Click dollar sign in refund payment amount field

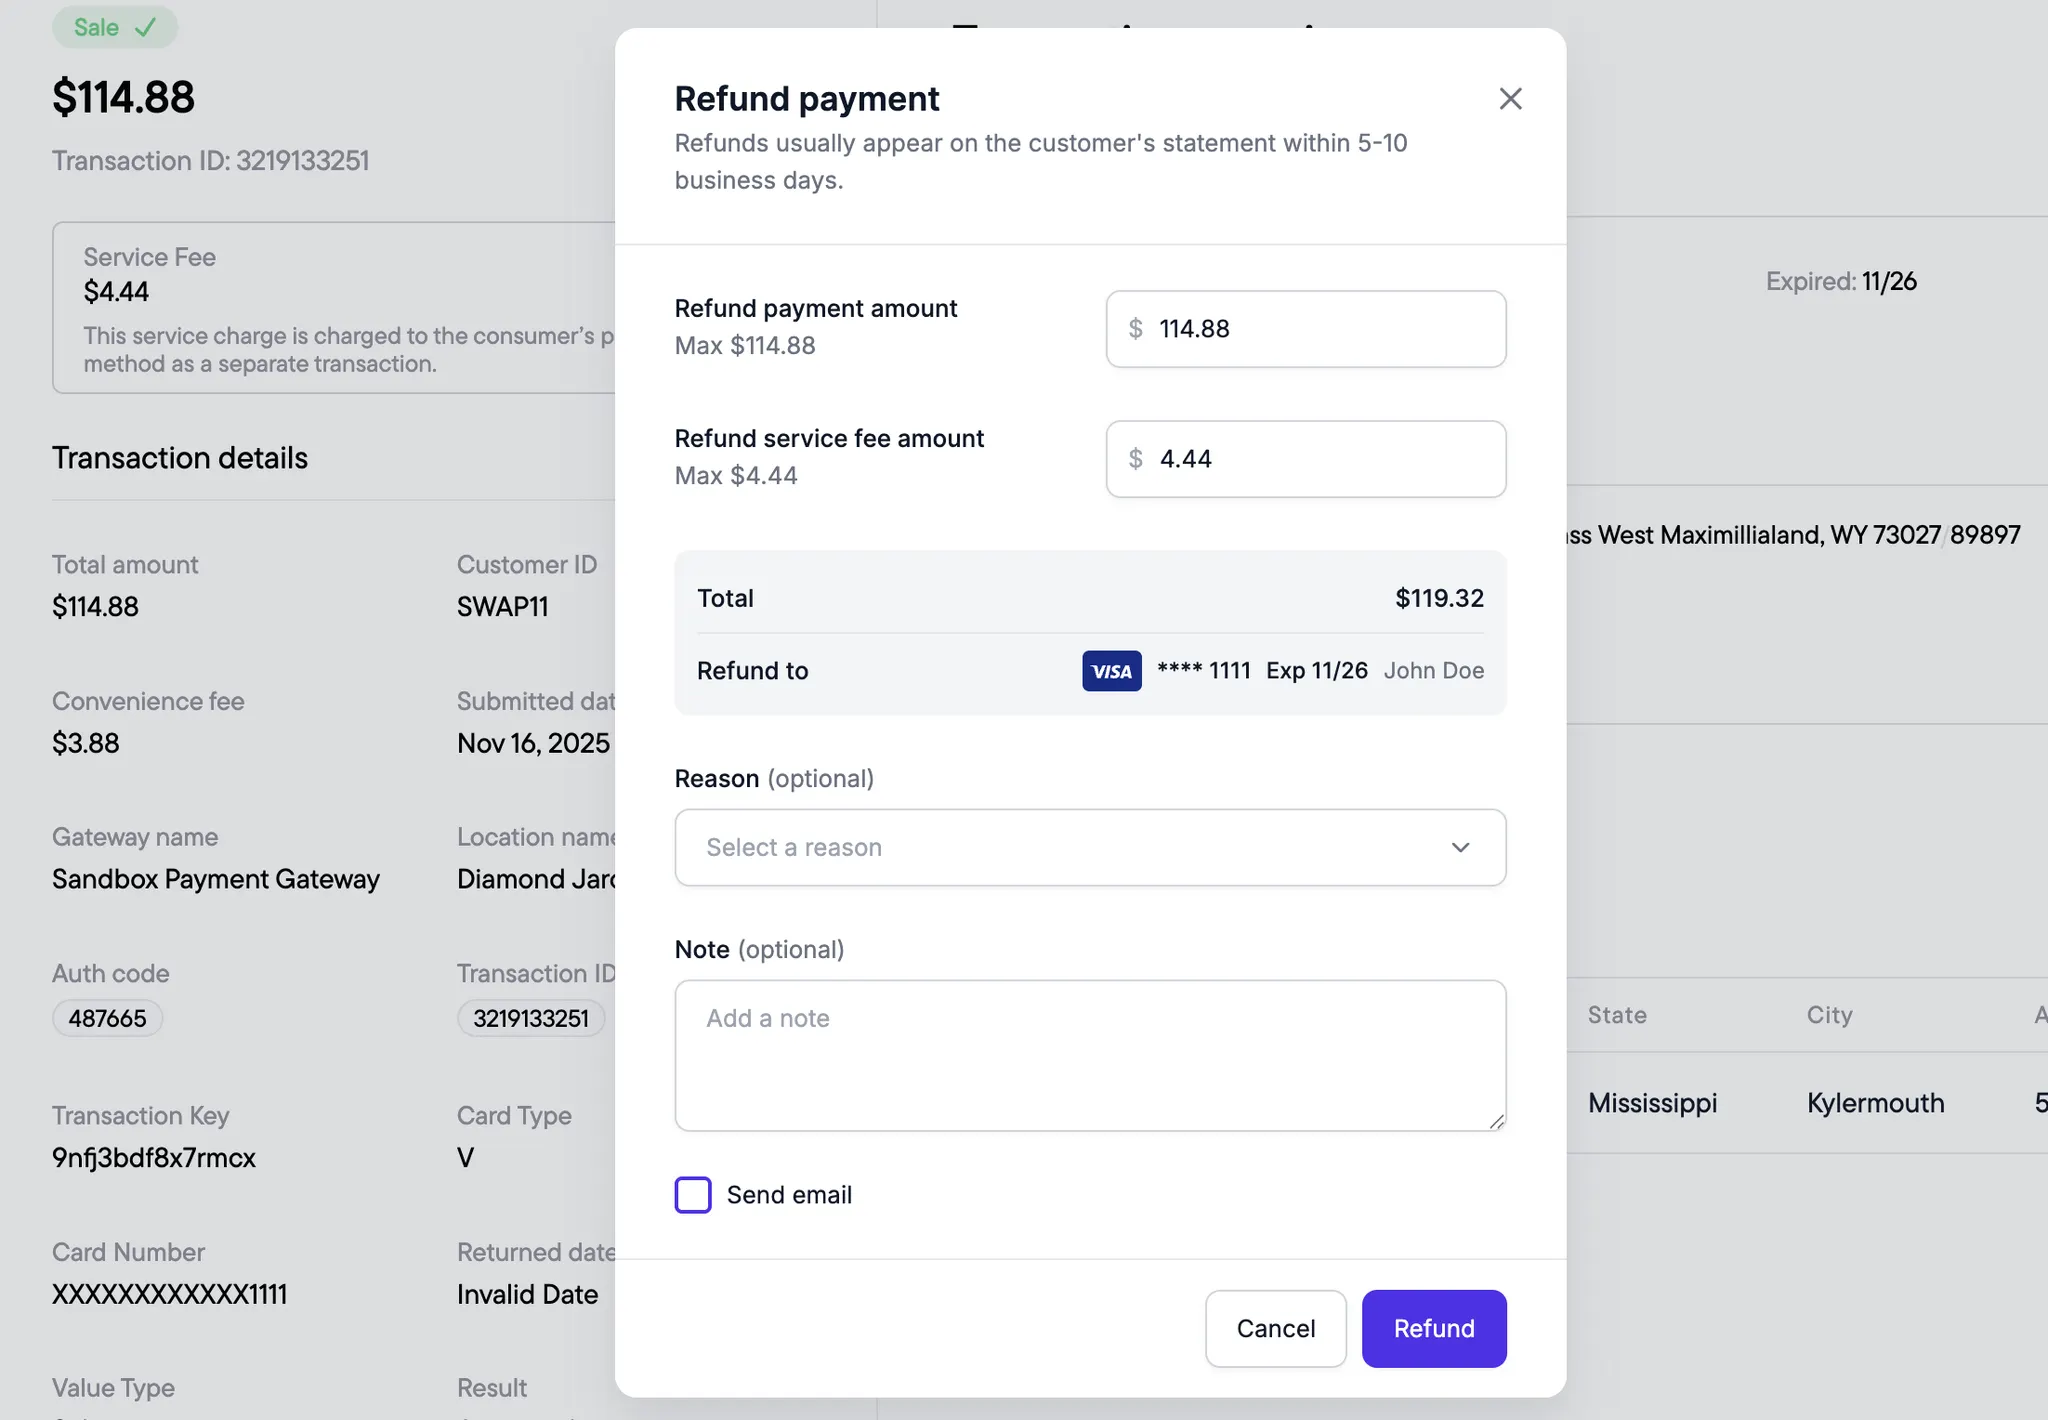tap(1135, 329)
